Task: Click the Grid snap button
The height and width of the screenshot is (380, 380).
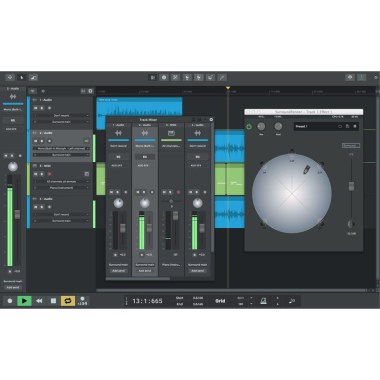Action: [x=220, y=301]
